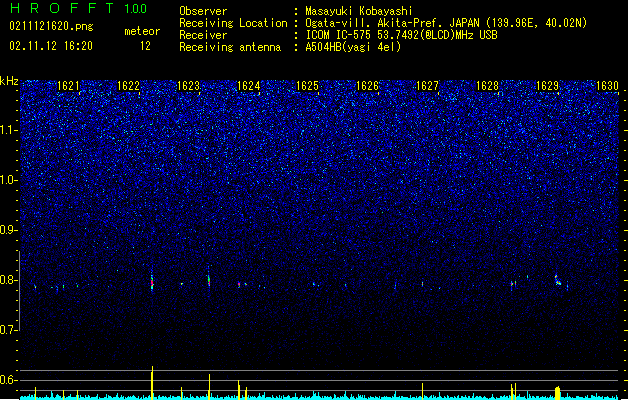Click the observer name Masayuki Kobayashi
629x400 pixels.
pyautogui.click(x=359, y=11)
